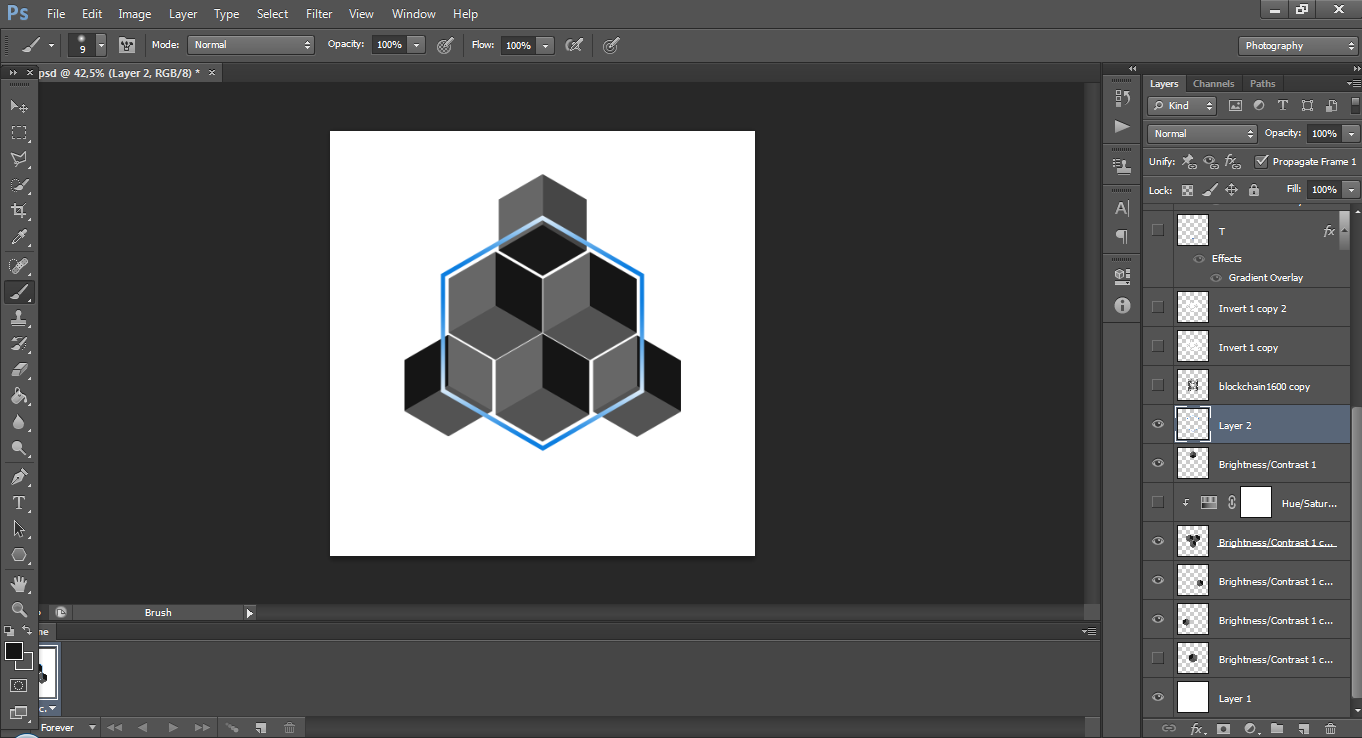Open the Actions panel play icon
1362x738 pixels.
(x=1122, y=127)
